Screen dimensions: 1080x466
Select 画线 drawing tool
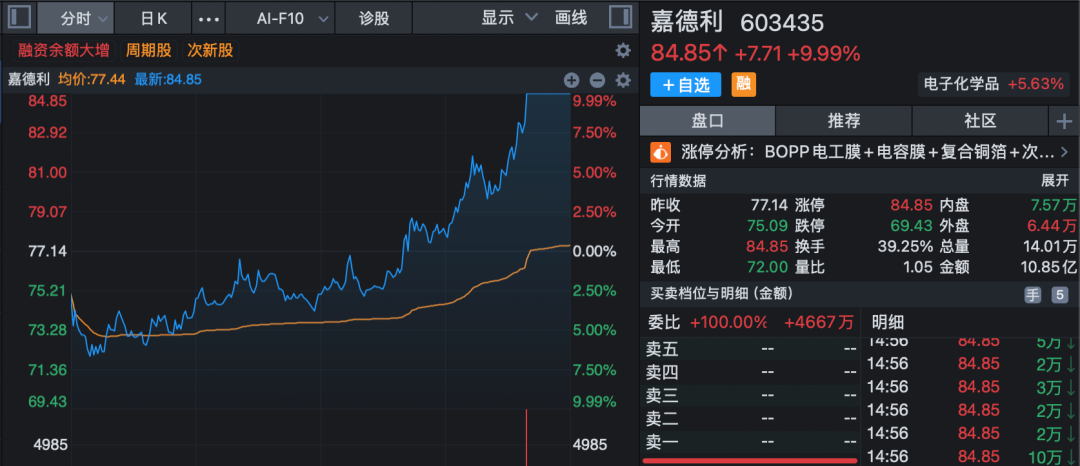[x=571, y=18]
